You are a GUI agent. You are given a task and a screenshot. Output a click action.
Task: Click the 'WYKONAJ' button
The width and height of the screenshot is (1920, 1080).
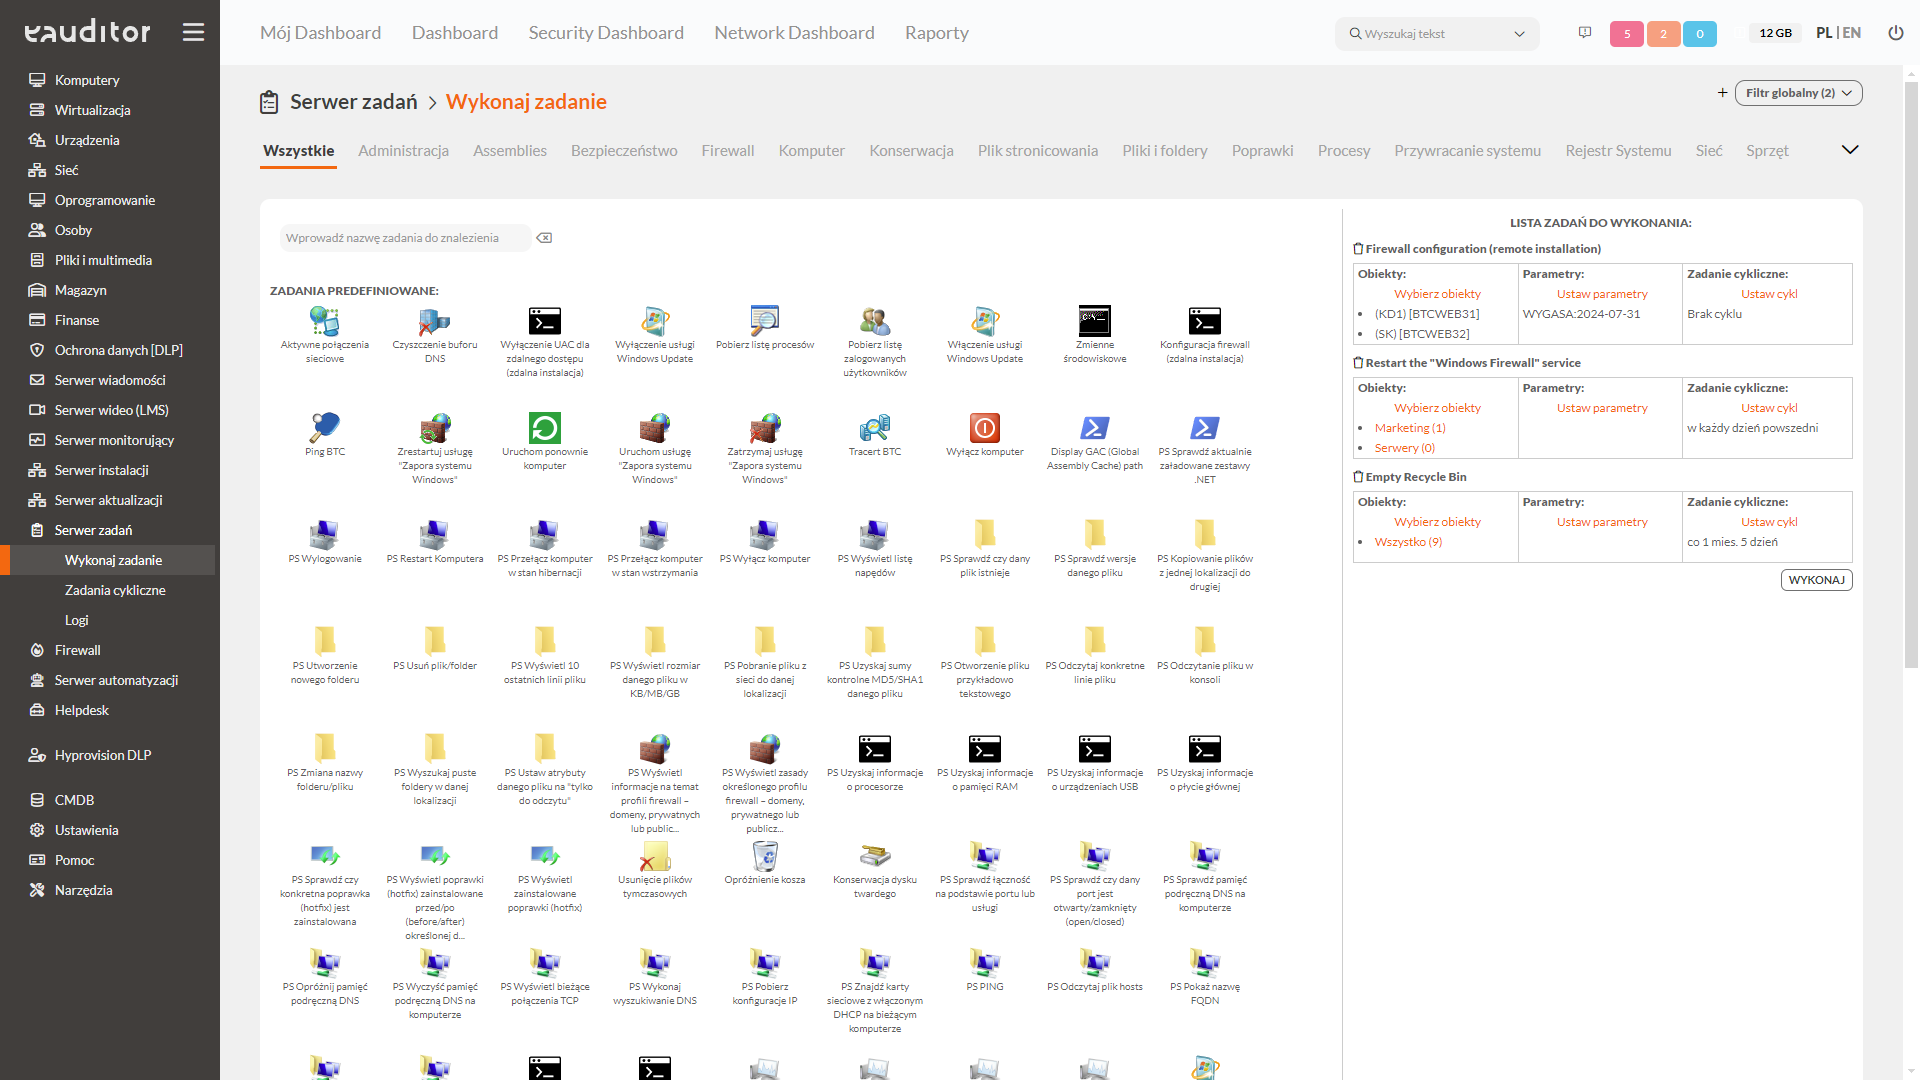(1816, 580)
